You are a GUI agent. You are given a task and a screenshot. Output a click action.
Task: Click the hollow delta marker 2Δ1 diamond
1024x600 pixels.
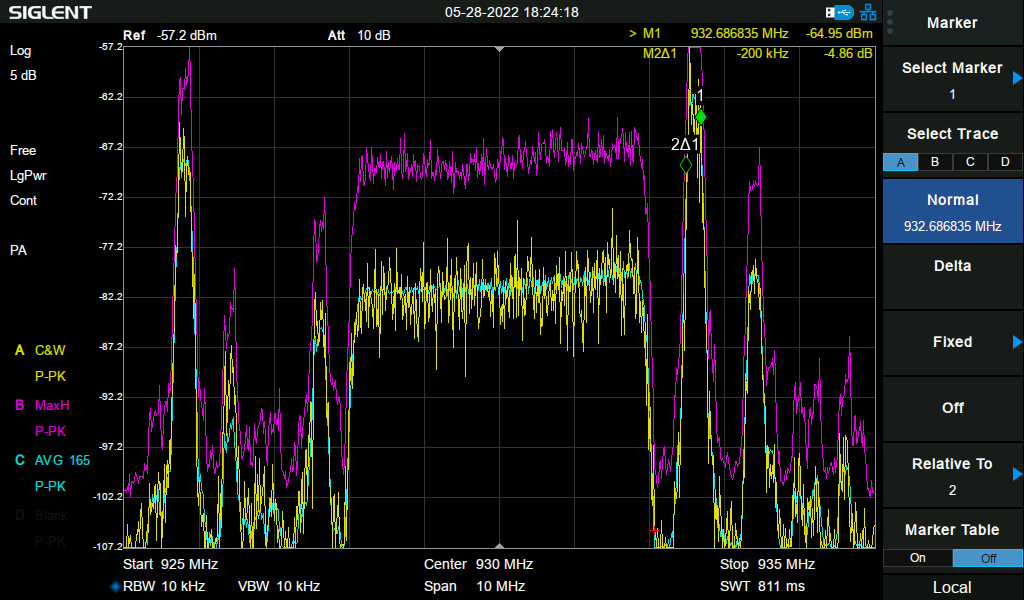tap(686, 164)
